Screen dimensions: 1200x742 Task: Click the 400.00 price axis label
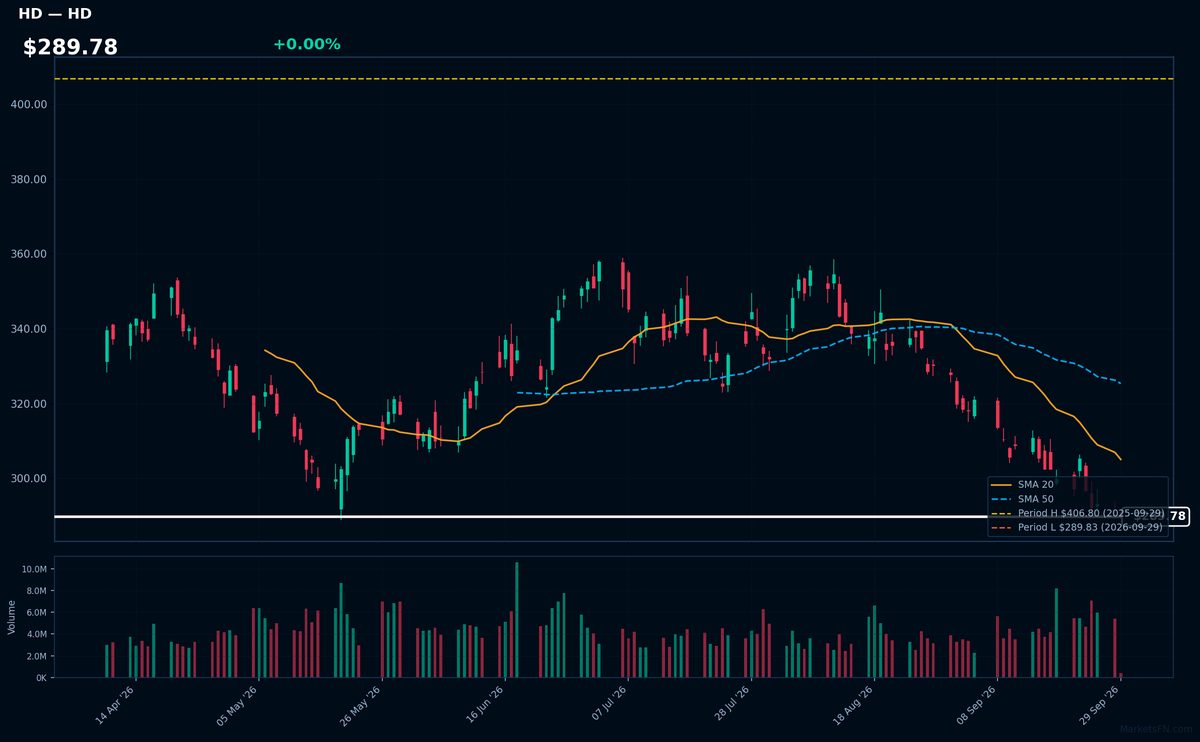point(30,104)
